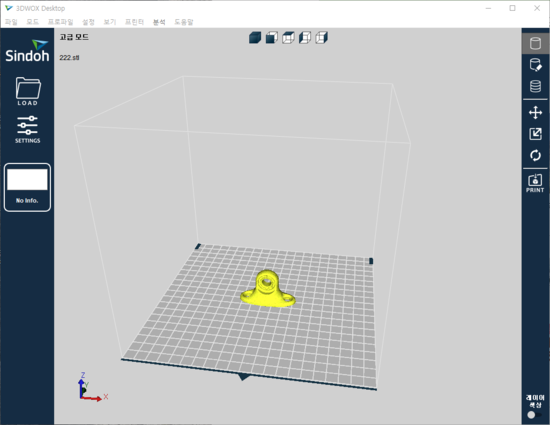Select the cylinder with pencil edit icon
This screenshot has height=425, width=550.
click(535, 65)
